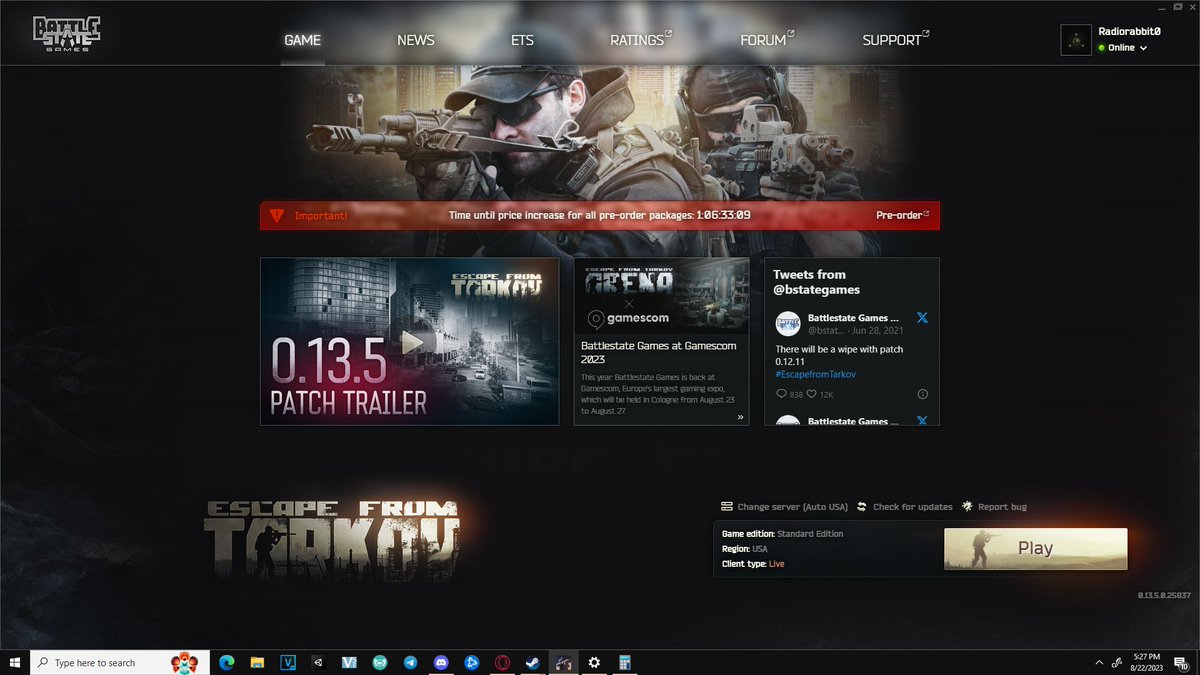The height and width of the screenshot is (675, 1200).
Task: Open the second tweet's X logo
Action: [x=922, y=421]
